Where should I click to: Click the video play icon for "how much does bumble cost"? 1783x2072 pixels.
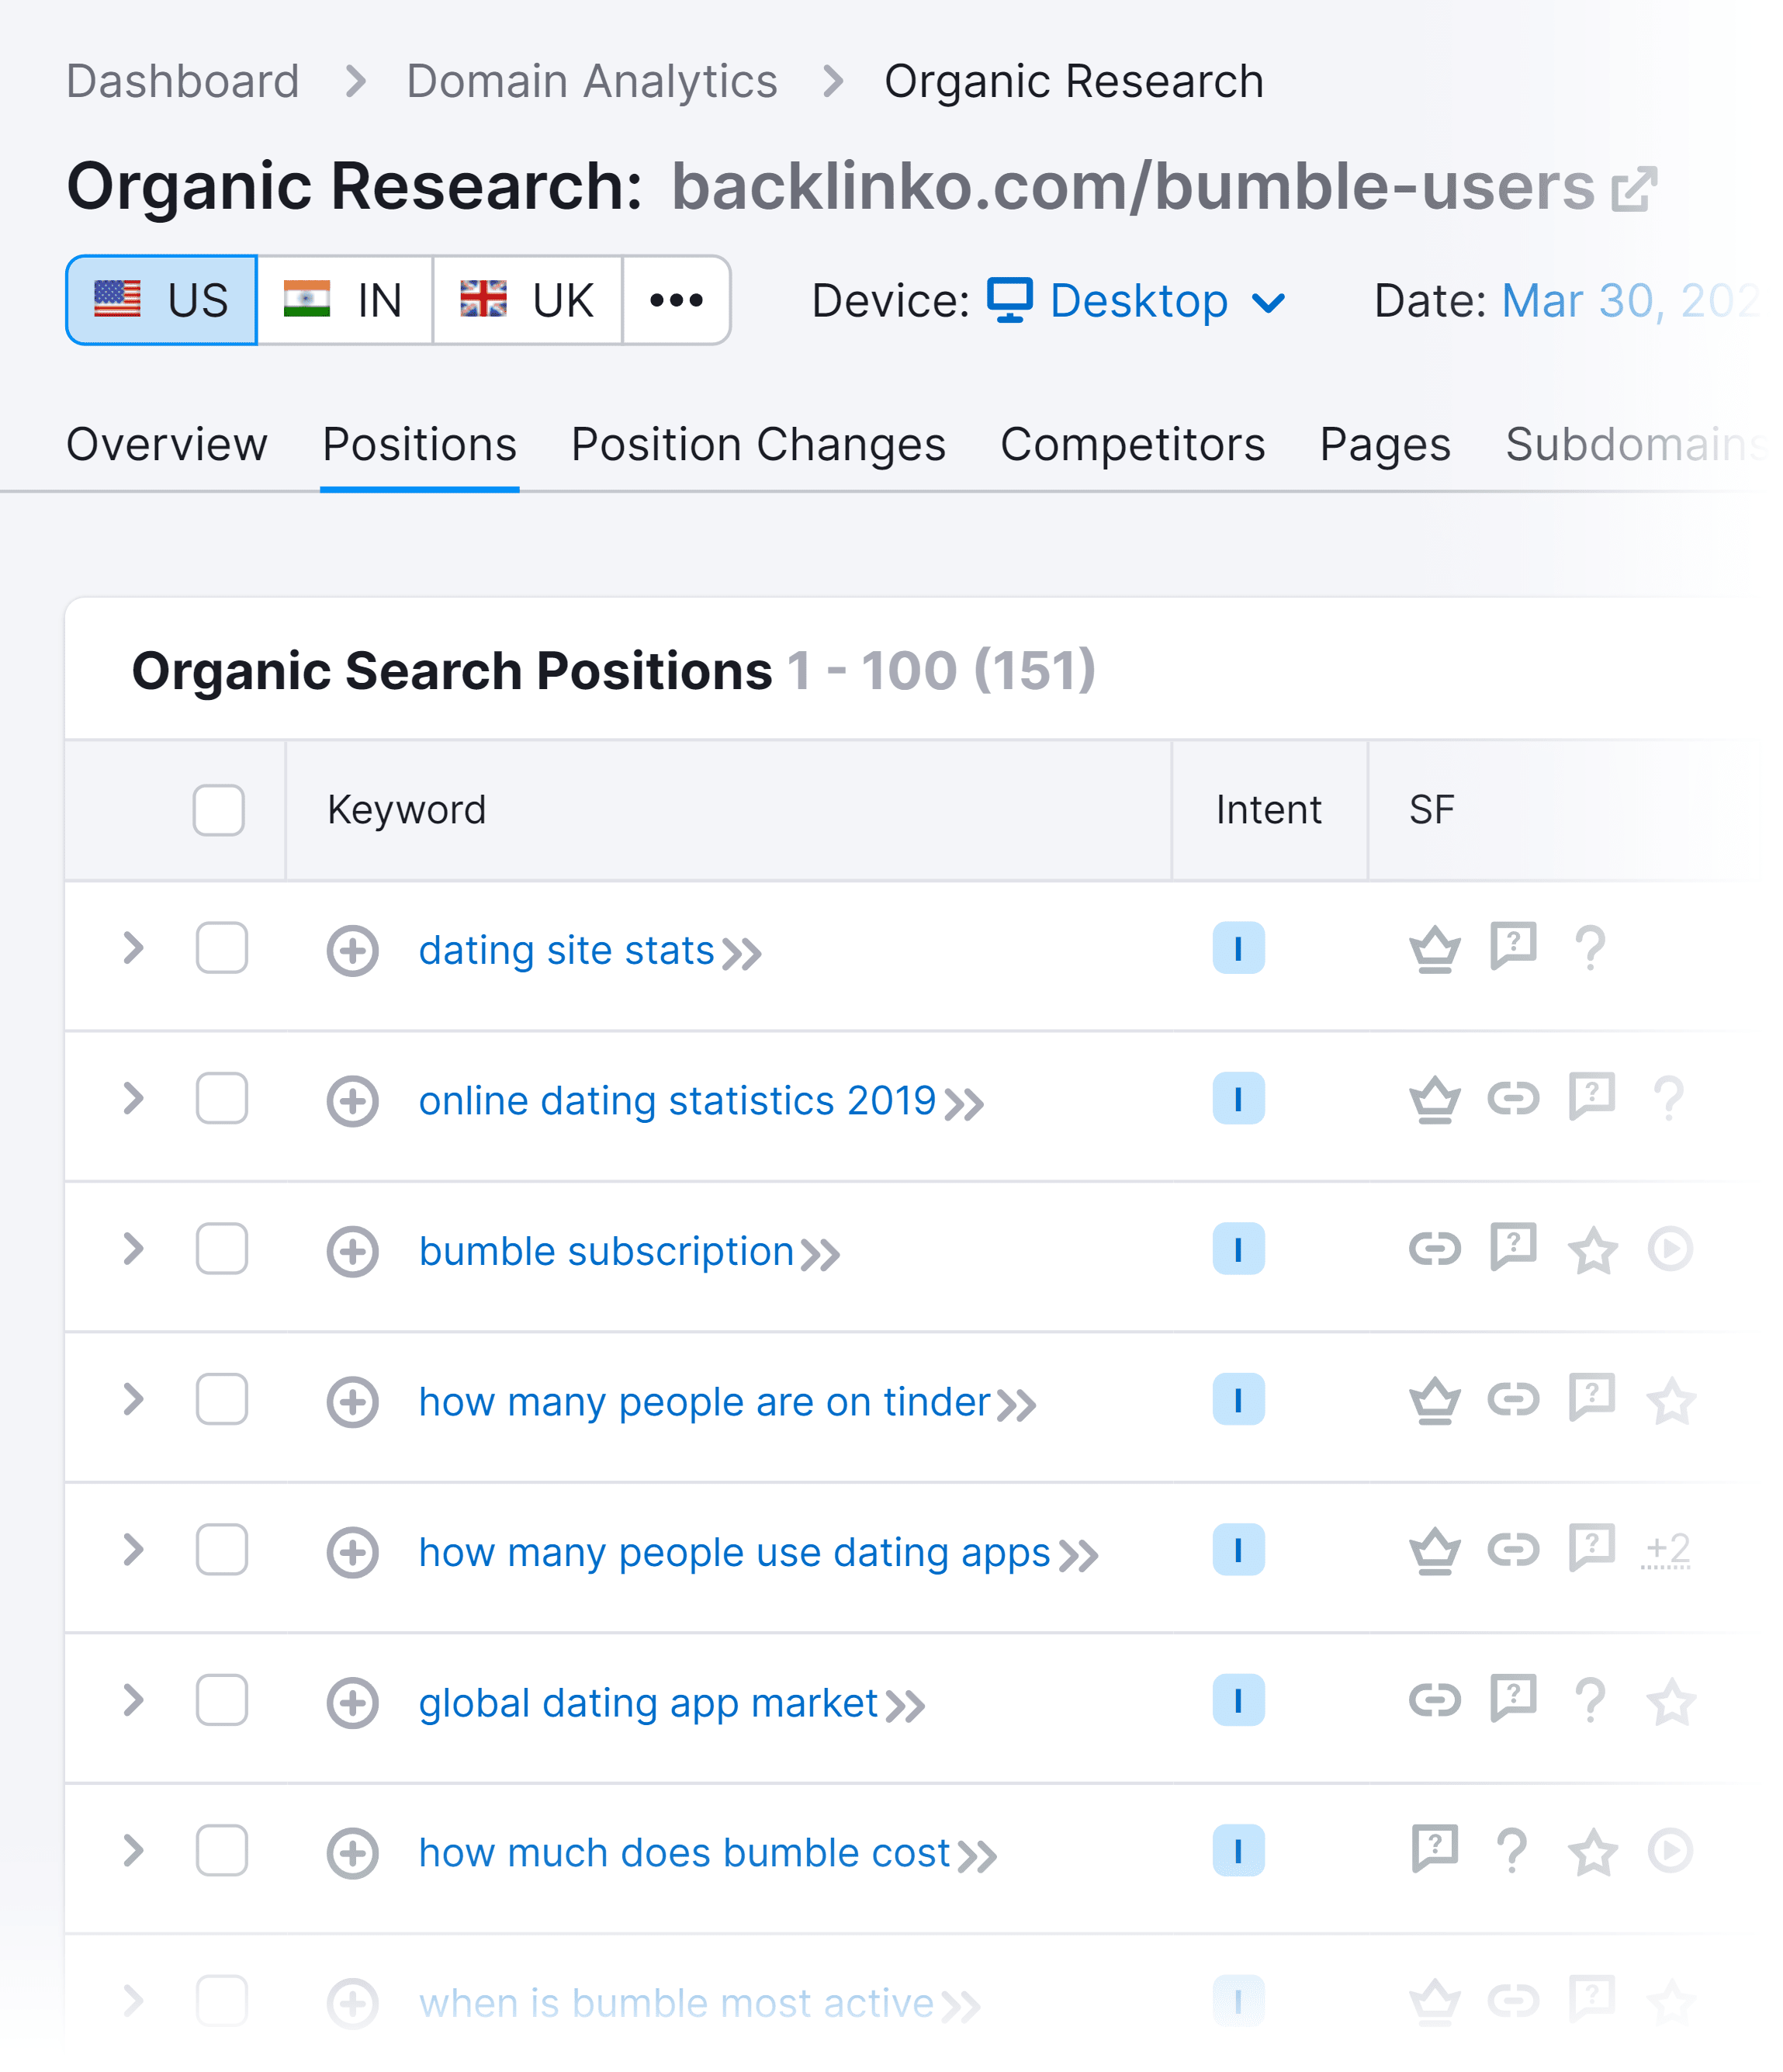(1668, 1851)
